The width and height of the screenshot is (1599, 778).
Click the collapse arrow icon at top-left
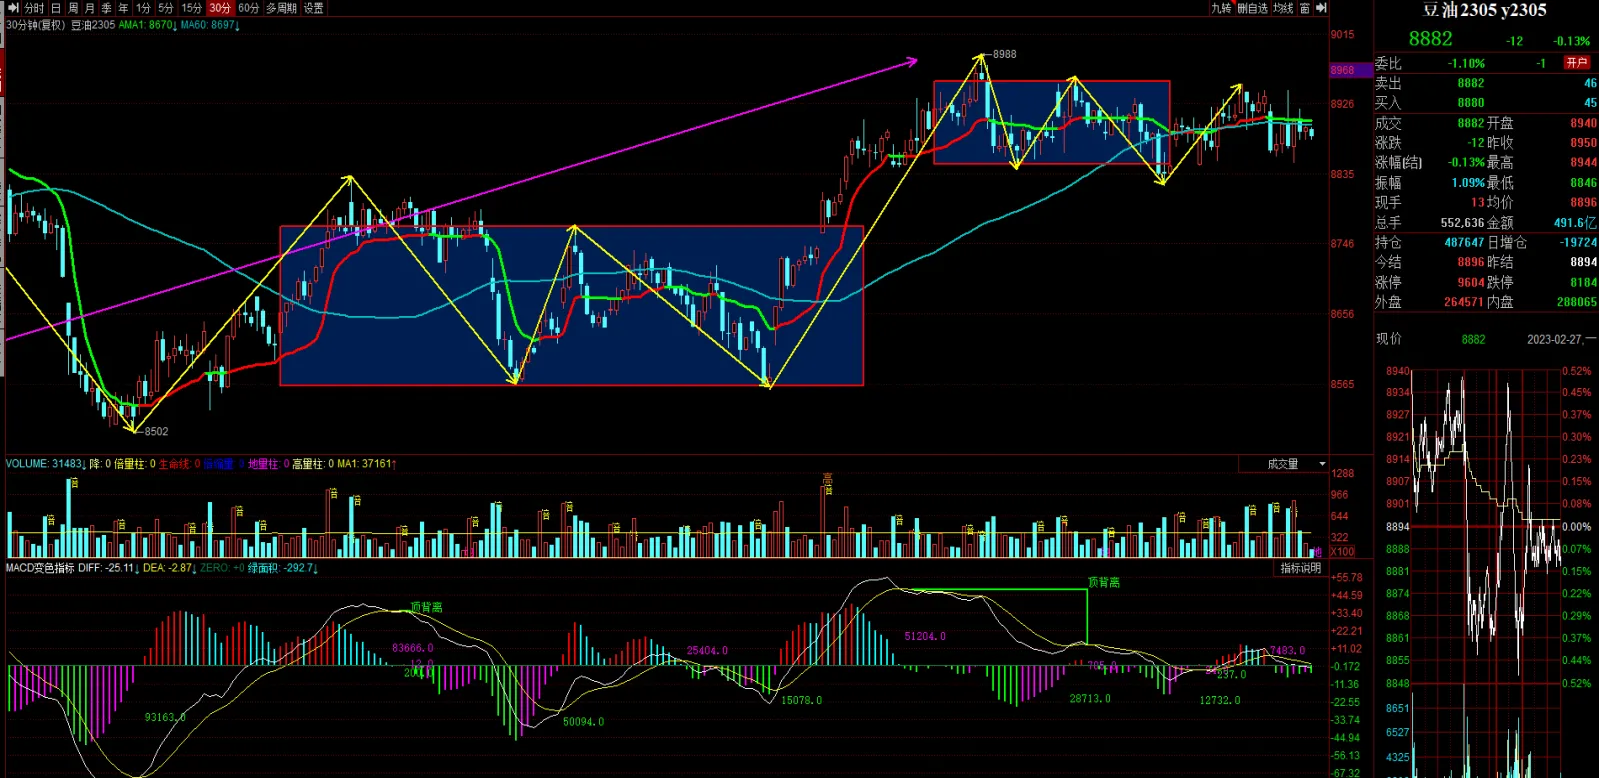pyautogui.click(x=13, y=8)
